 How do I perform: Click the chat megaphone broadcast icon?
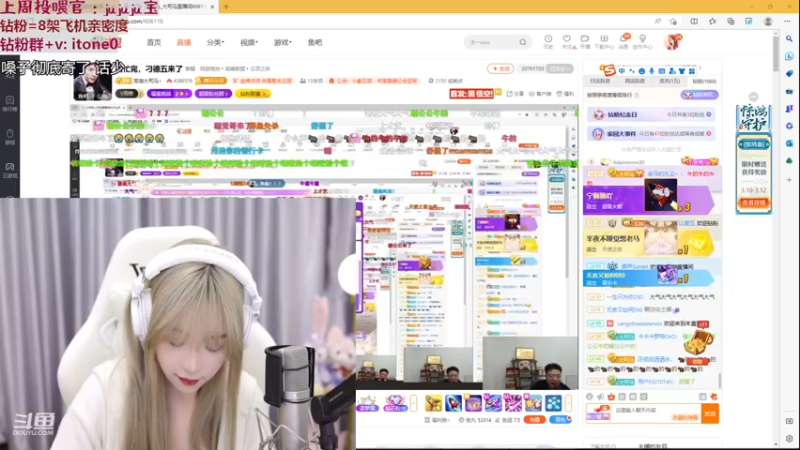coord(601,396)
